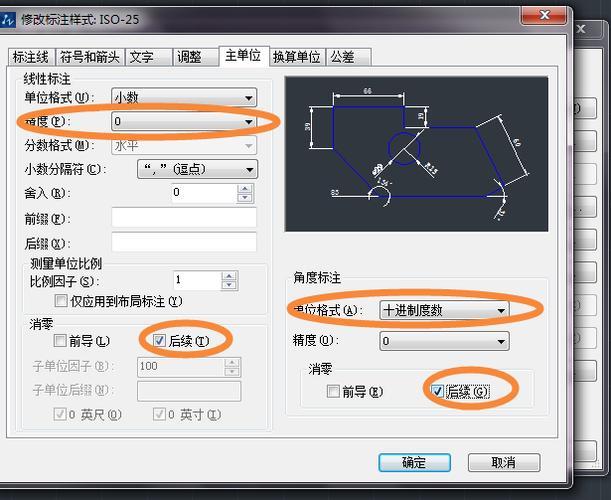Toggle angular 前导(E) checkbox
Image resolution: width=611 pixels, height=500 pixels.
[333, 391]
